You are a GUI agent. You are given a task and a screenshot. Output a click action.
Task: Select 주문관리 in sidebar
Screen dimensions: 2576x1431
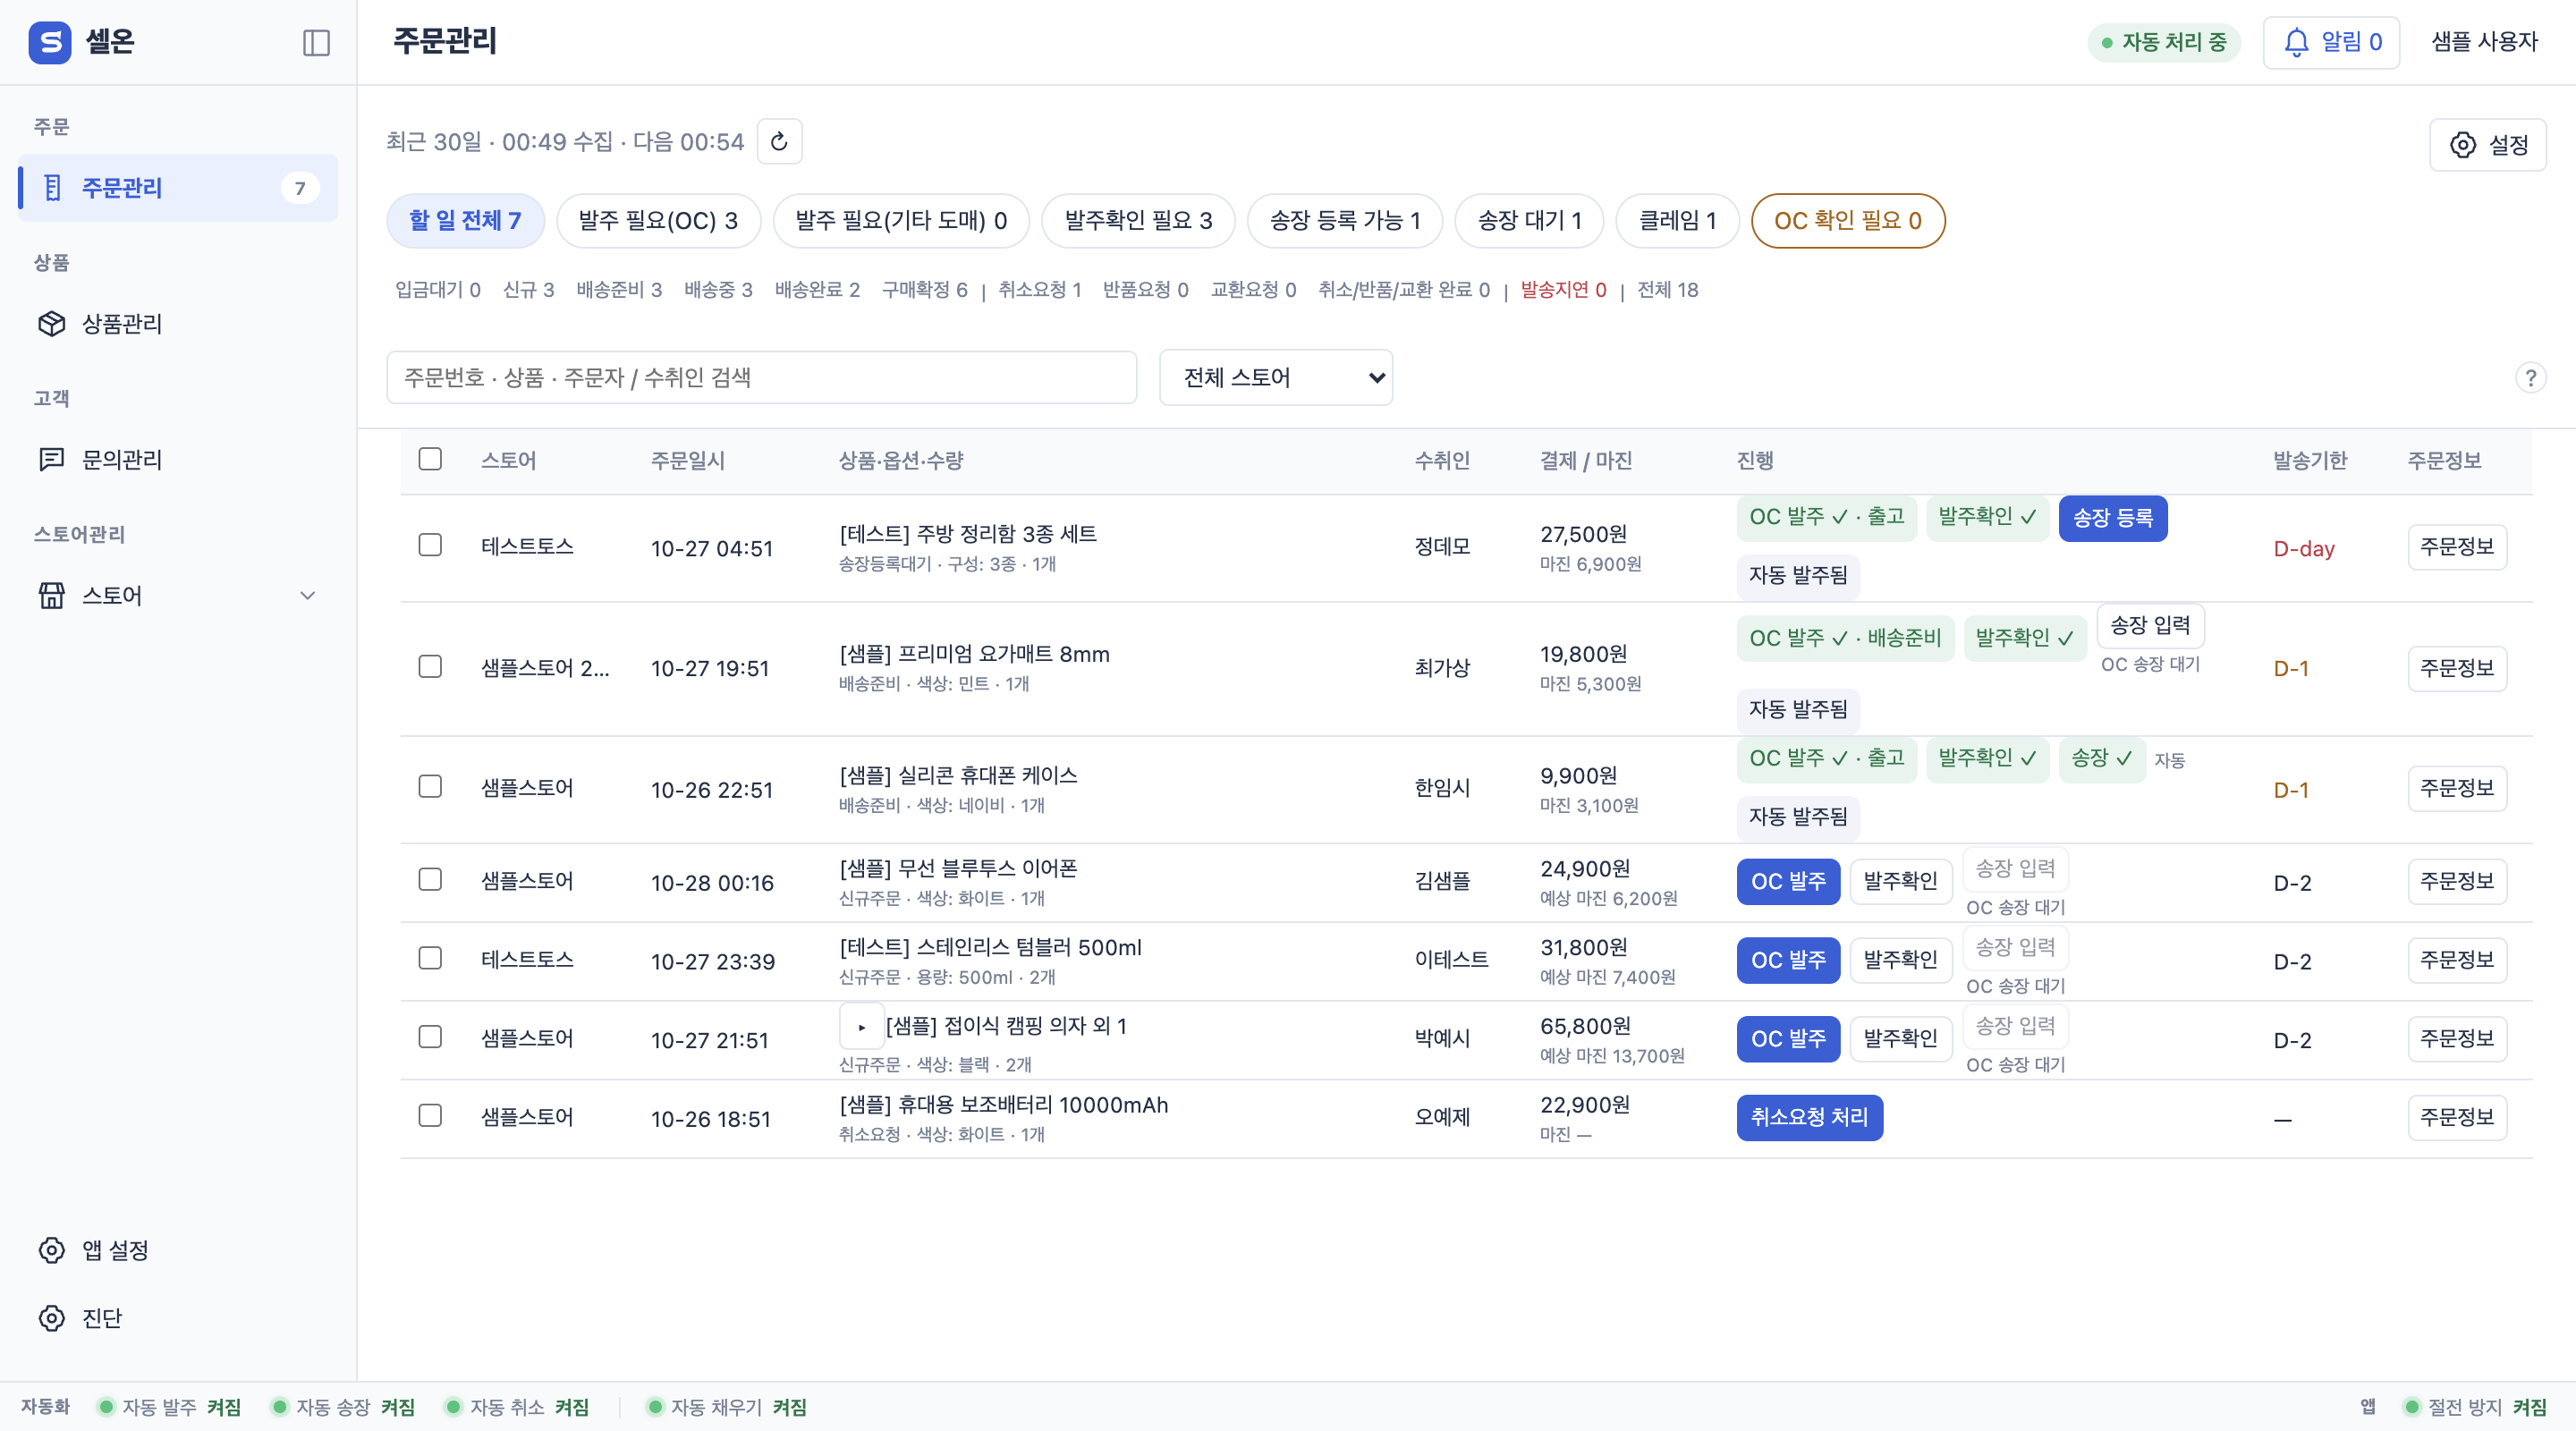point(178,187)
